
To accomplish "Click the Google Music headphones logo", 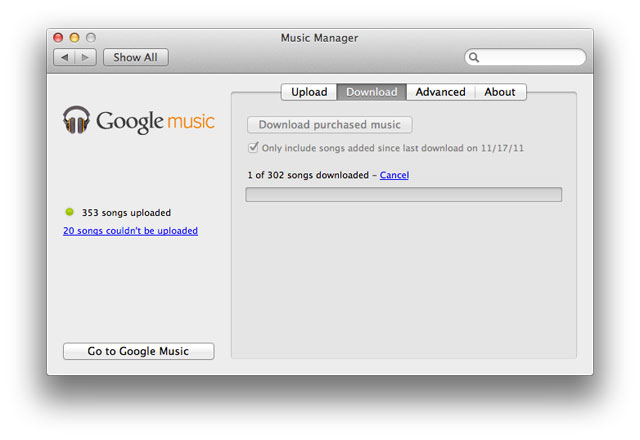I will (x=76, y=120).
